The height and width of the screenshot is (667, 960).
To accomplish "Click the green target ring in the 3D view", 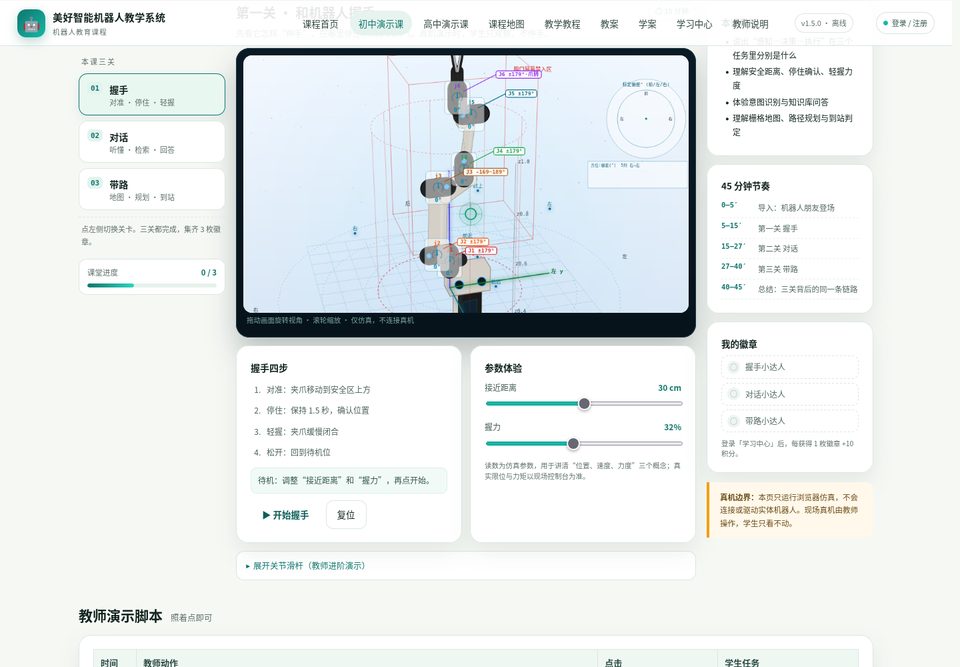I will click(470, 214).
